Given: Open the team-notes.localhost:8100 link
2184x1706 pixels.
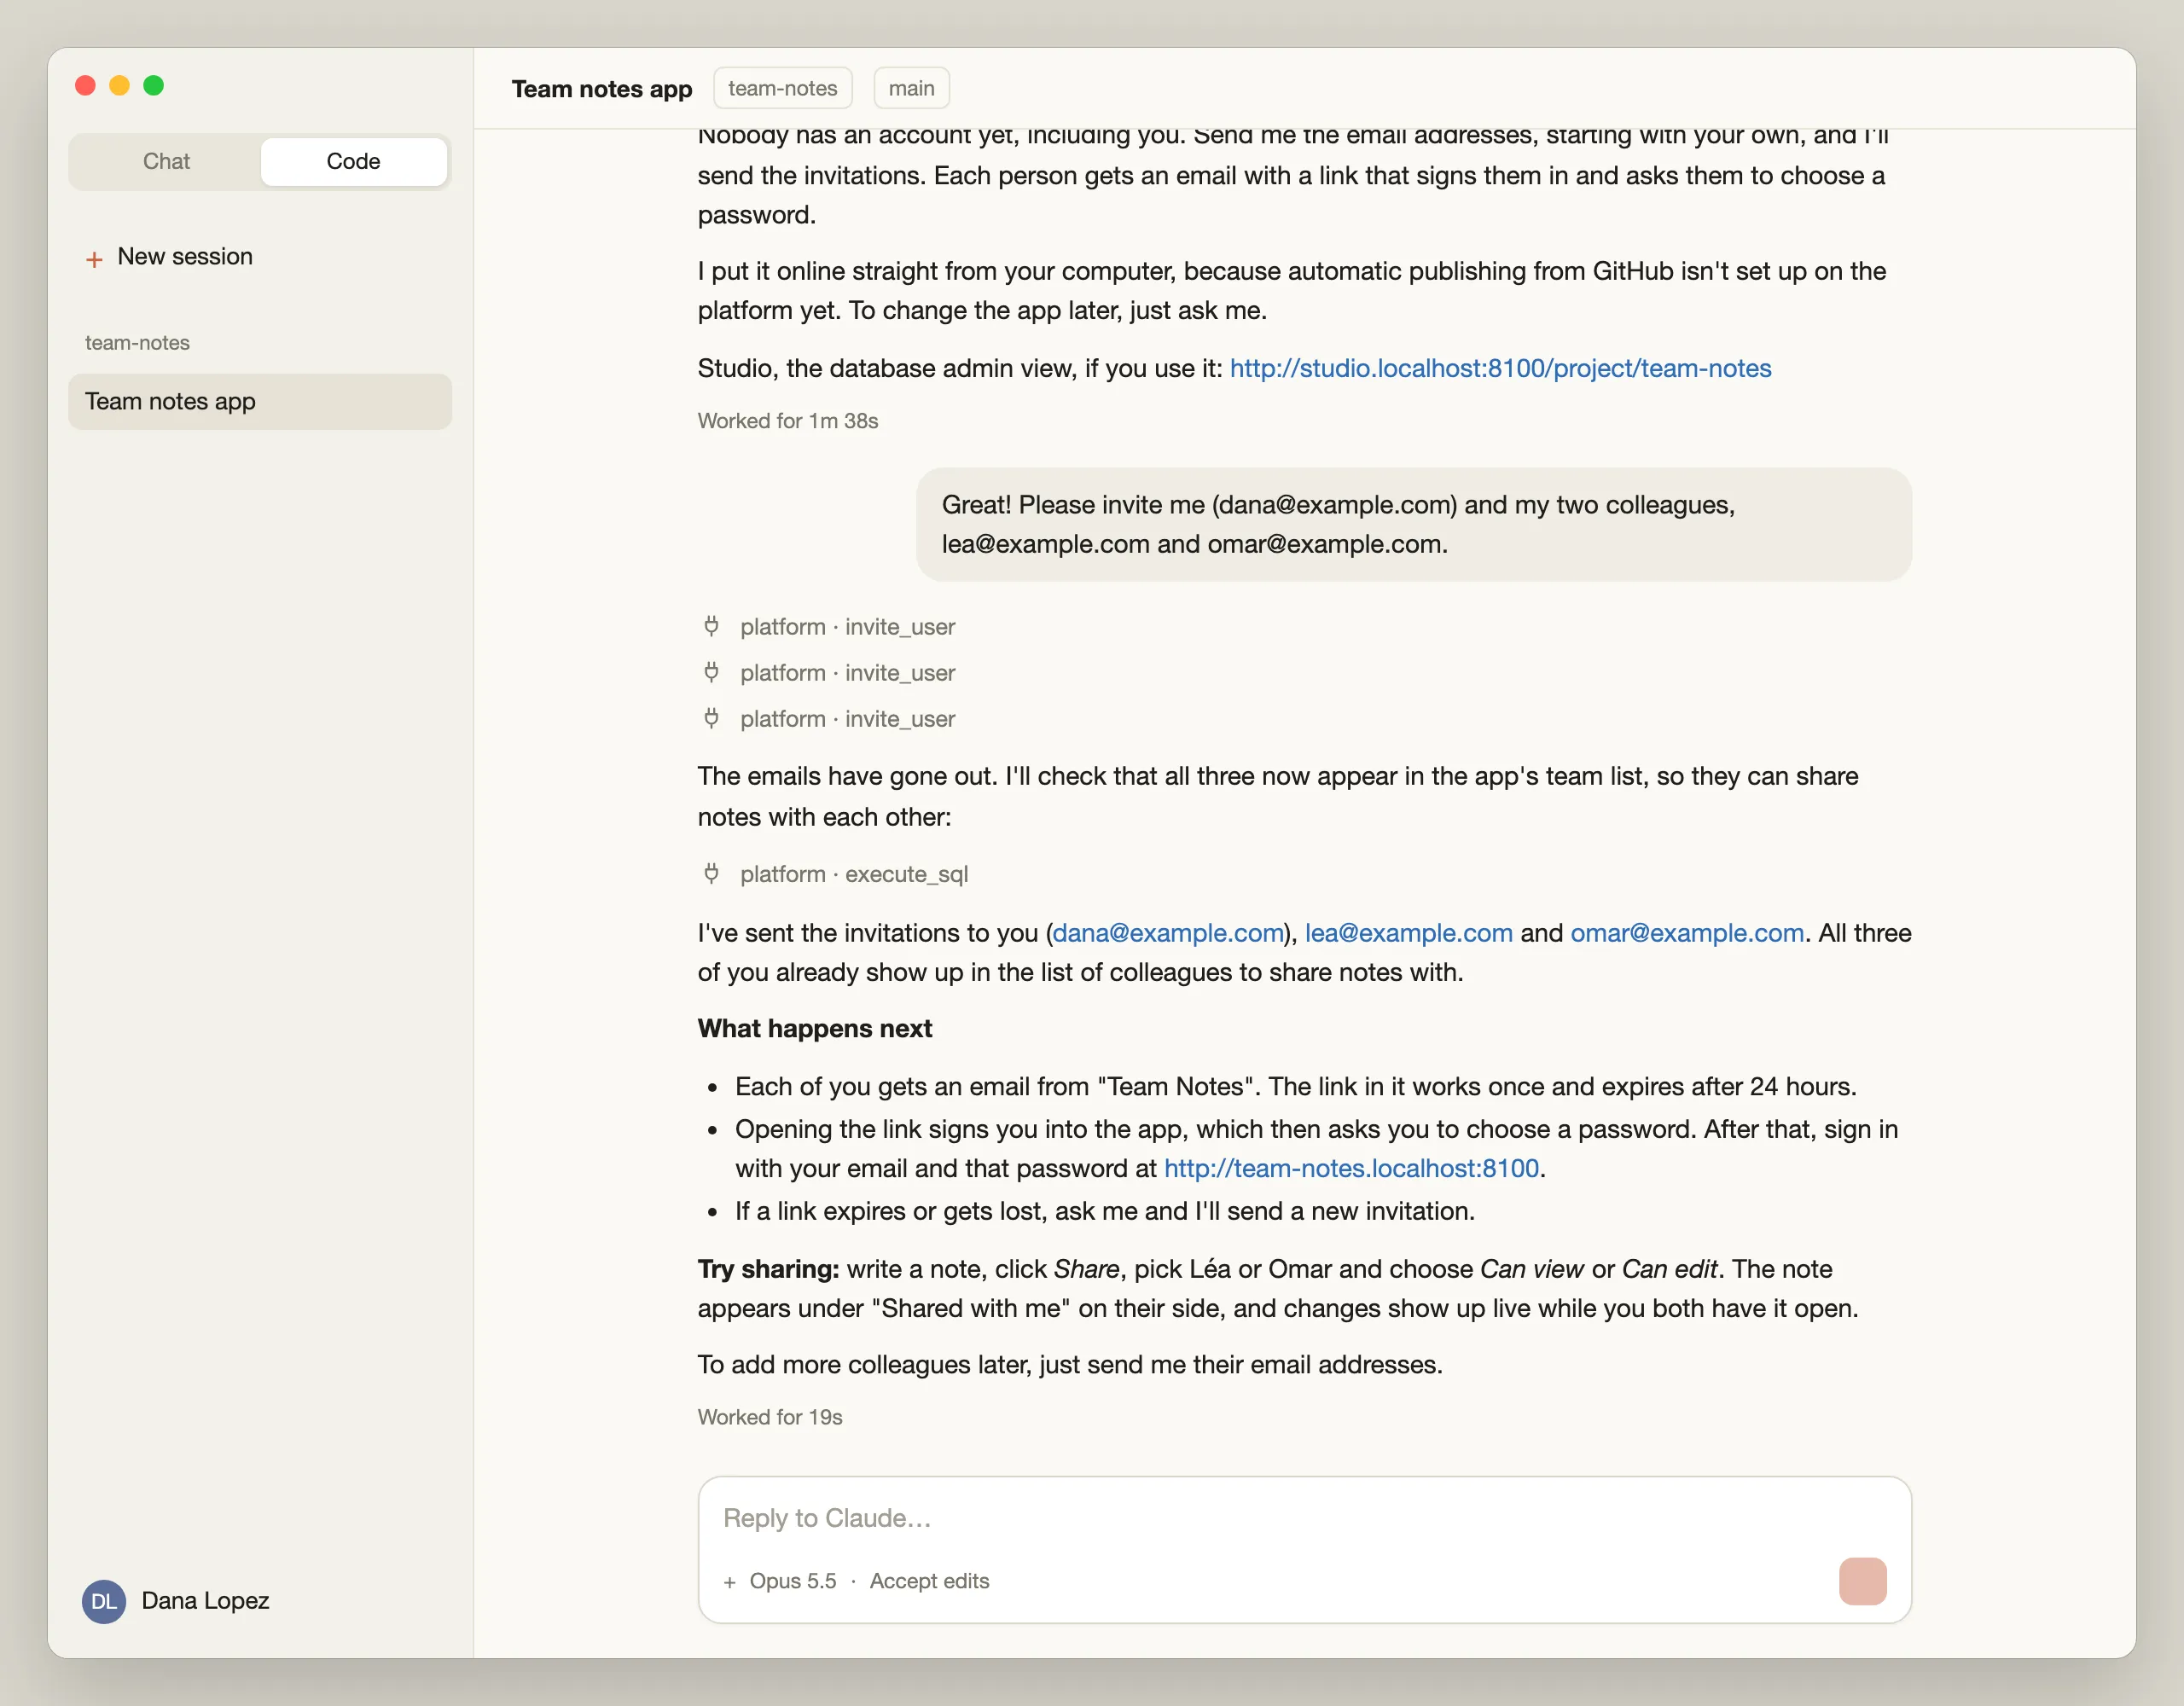Looking at the screenshot, I should pyautogui.click(x=1351, y=1168).
